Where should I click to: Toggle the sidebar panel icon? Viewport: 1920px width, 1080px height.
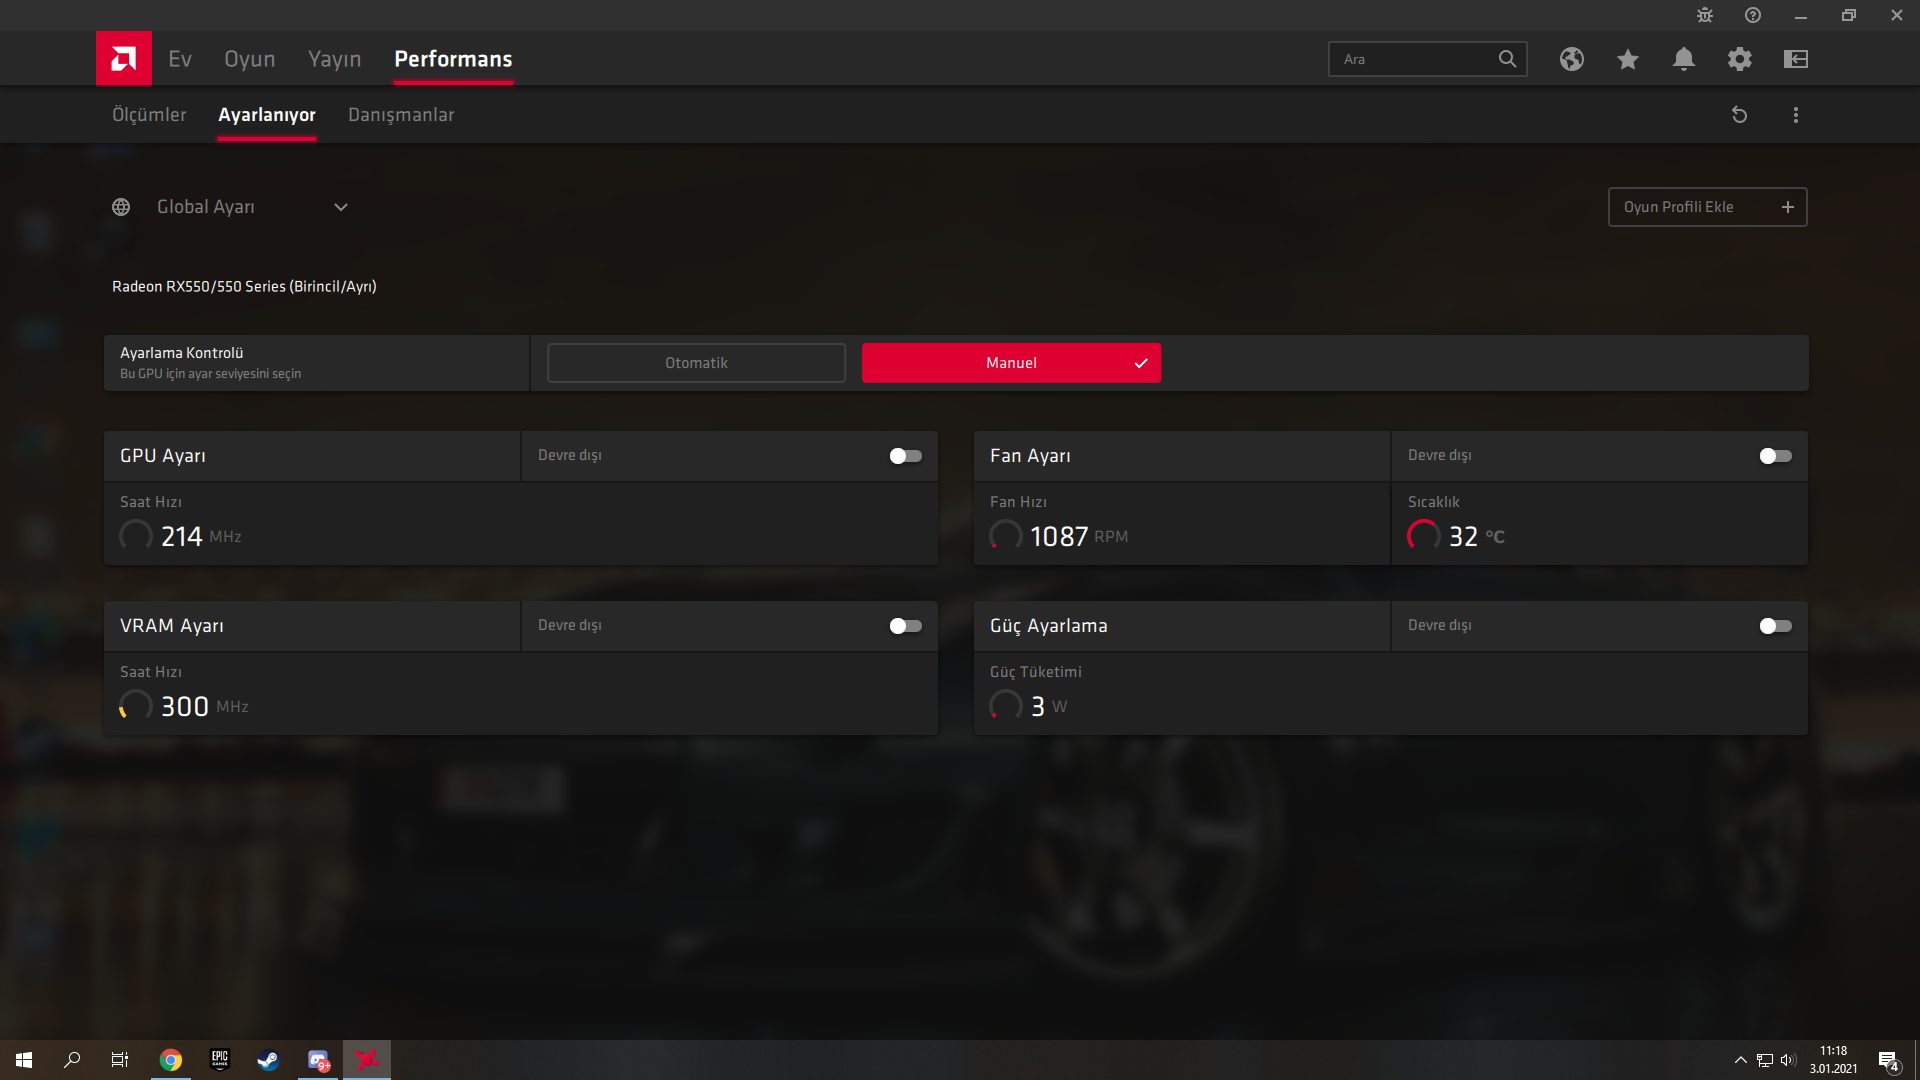click(1795, 59)
